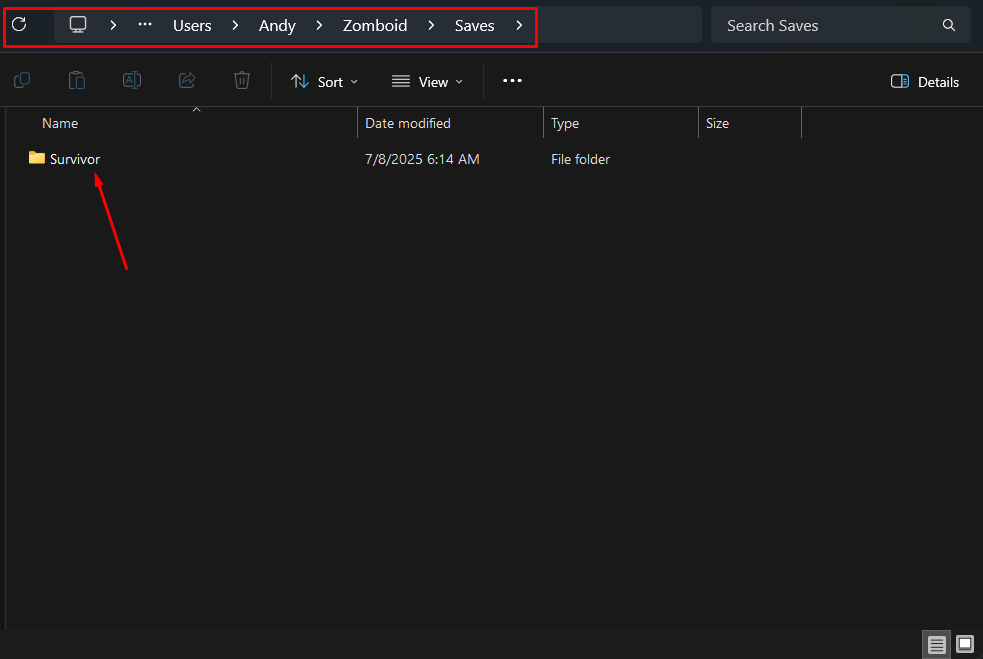Show hidden path via breadcrumb ellipsis

pos(145,25)
